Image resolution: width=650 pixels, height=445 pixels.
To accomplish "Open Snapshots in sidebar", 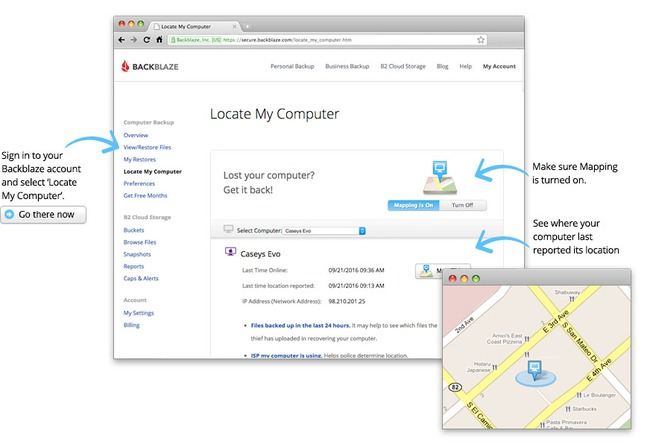I will [137, 254].
